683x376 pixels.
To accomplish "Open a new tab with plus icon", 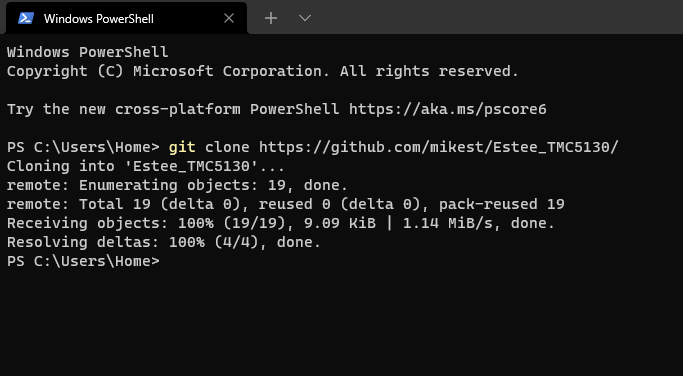I will pos(271,18).
